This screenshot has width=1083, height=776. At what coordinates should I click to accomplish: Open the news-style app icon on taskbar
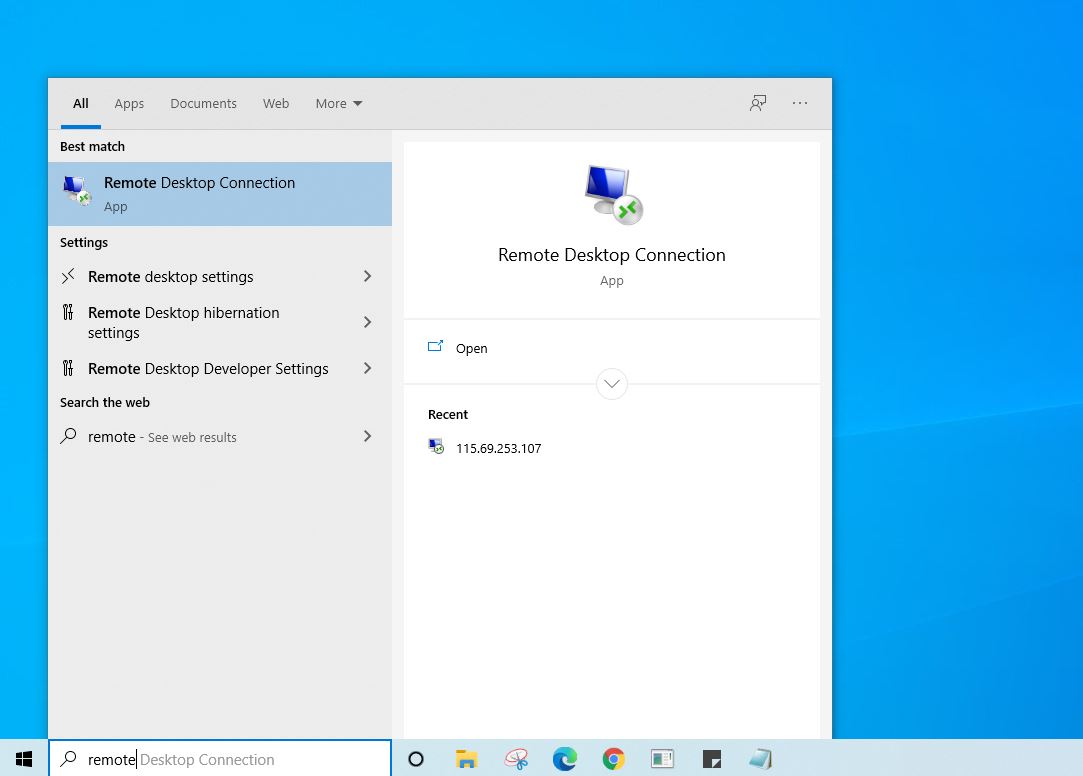pyautogui.click(x=662, y=759)
